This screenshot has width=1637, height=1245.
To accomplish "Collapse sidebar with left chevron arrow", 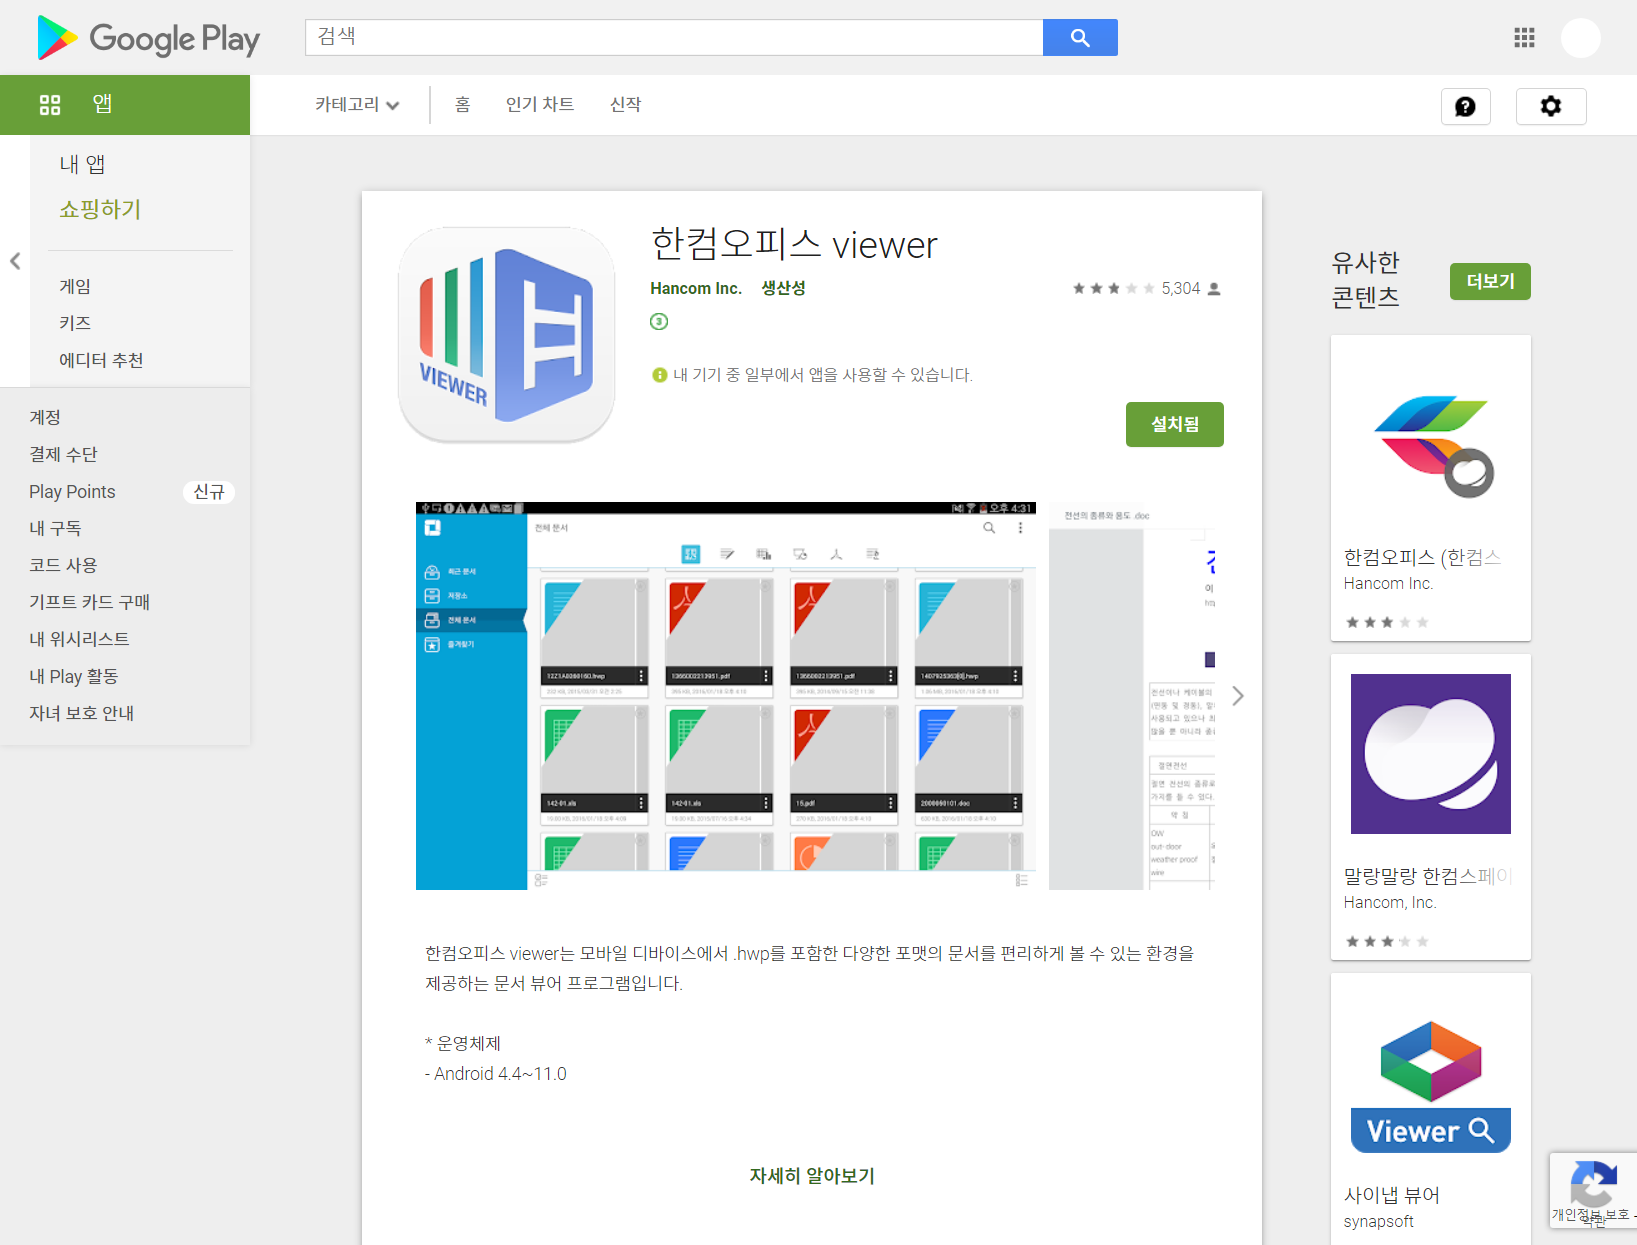I will [x=15, y=261].
